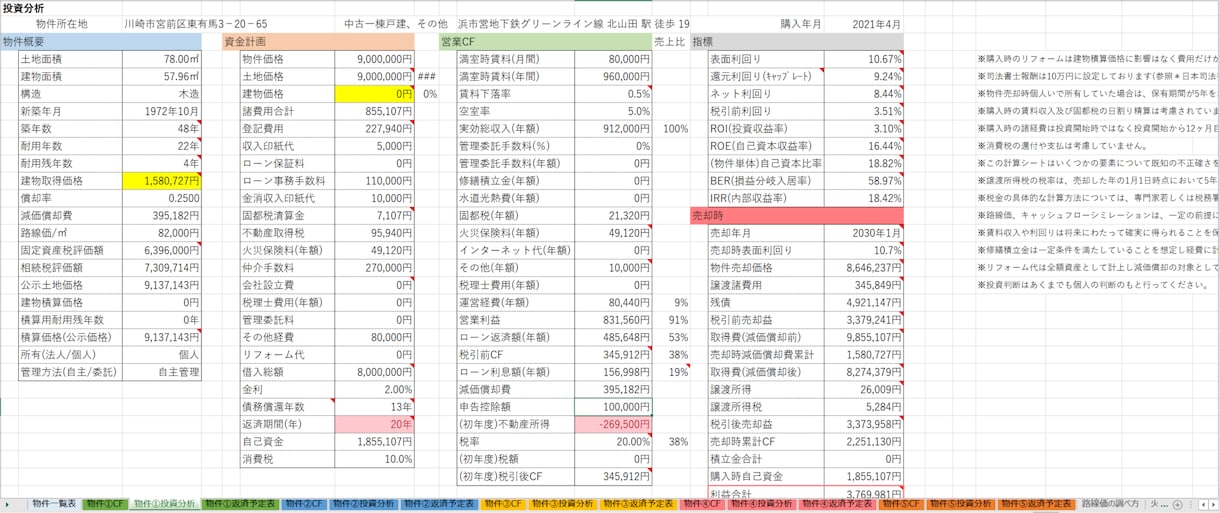This screenshot has height=513, width=1220.
Task: Click the 指標 section header
Action: 796,42
